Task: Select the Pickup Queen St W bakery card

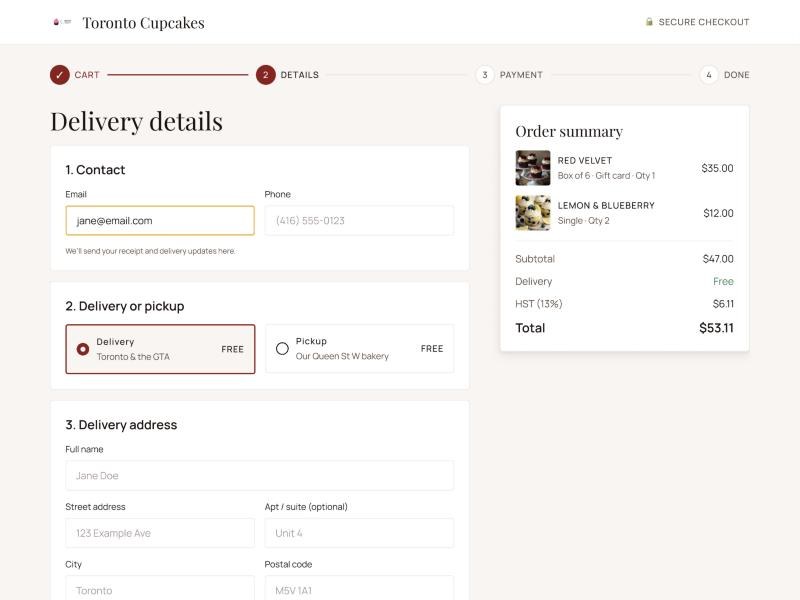Action: 359,349
